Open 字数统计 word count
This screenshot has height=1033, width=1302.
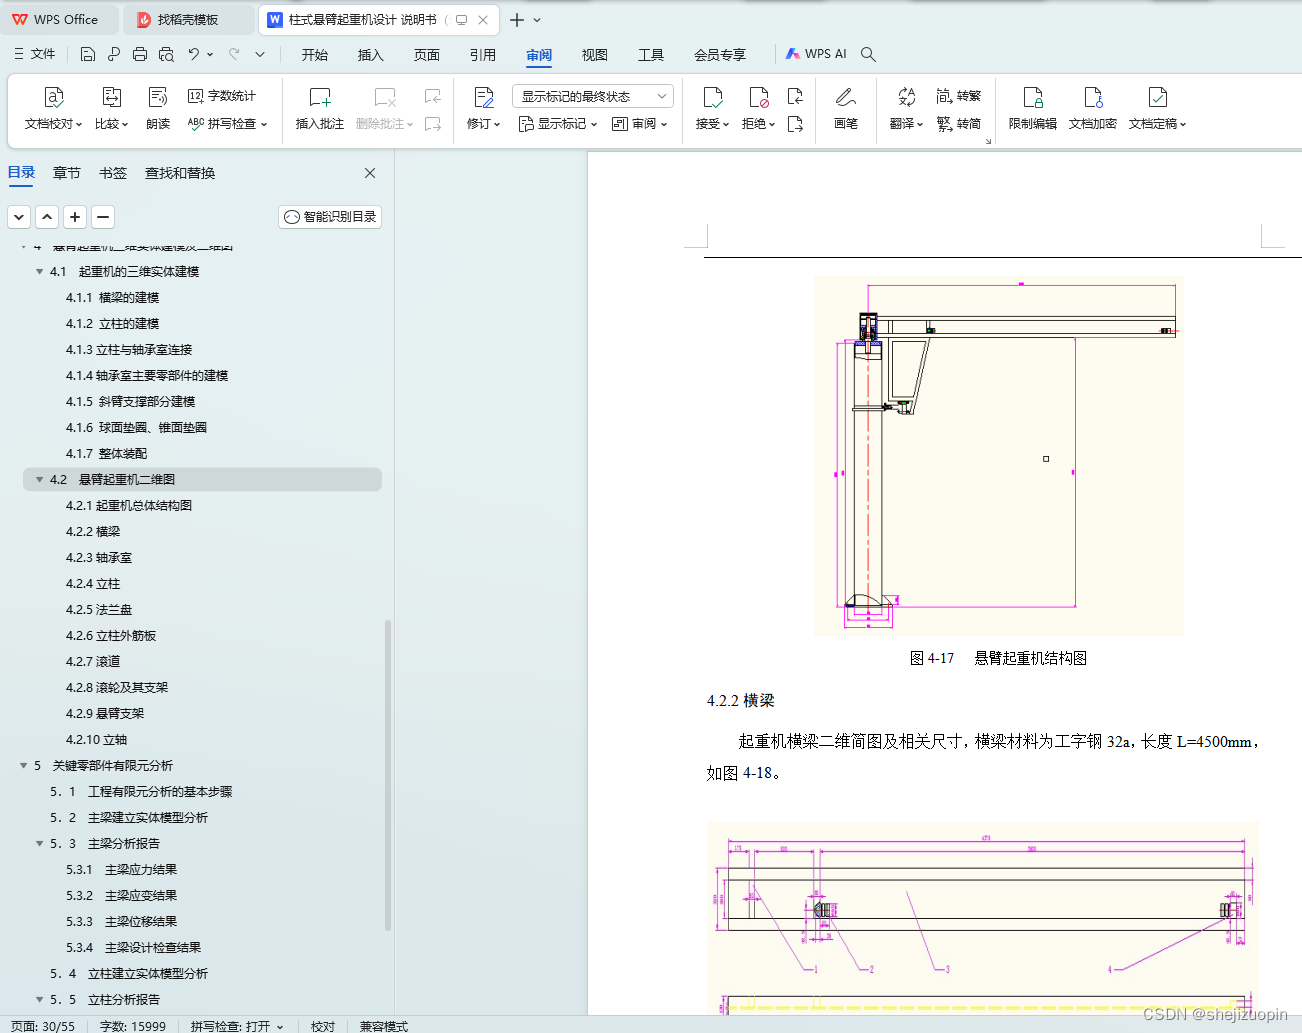pyautogui.click(x=222, y=96)
